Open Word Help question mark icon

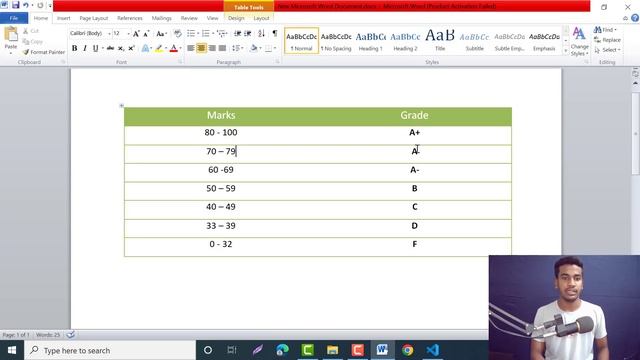click(x=635, y=18)
